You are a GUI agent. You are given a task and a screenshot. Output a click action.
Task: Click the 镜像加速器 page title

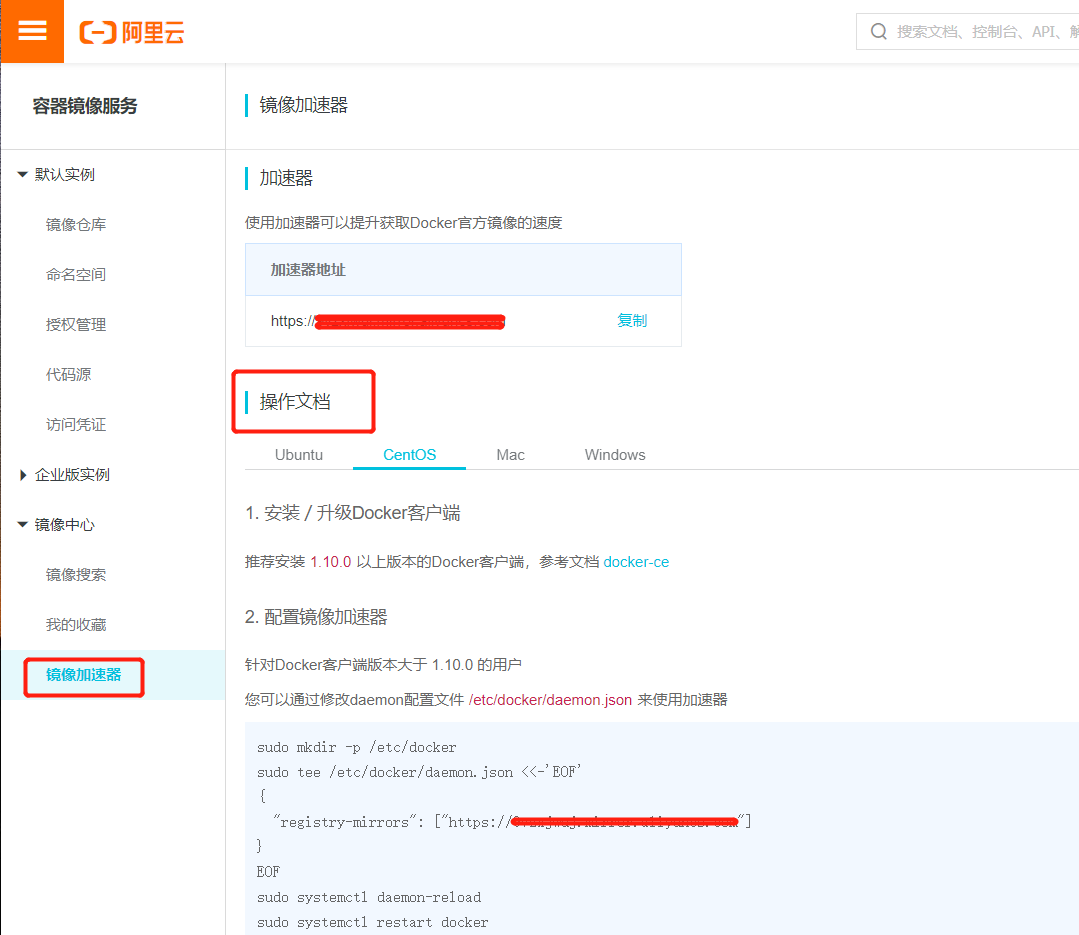[x=303, y=105]
